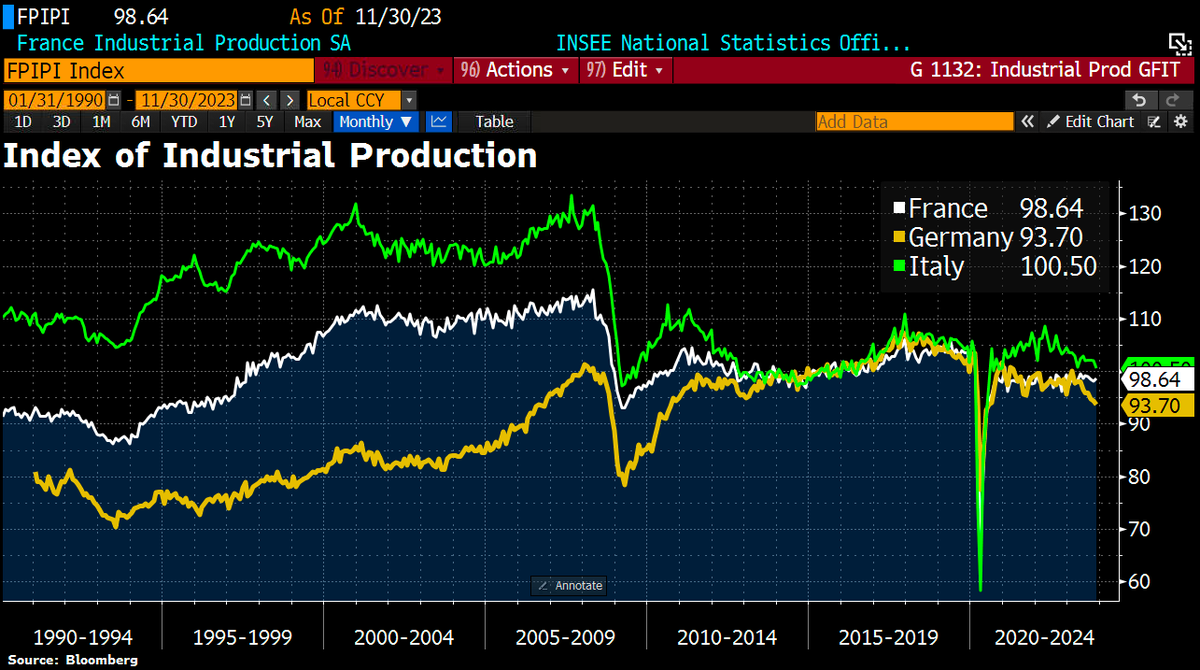
Task: Collapse the toolbar with the double-chevron icon
Action: (1028, 121)
